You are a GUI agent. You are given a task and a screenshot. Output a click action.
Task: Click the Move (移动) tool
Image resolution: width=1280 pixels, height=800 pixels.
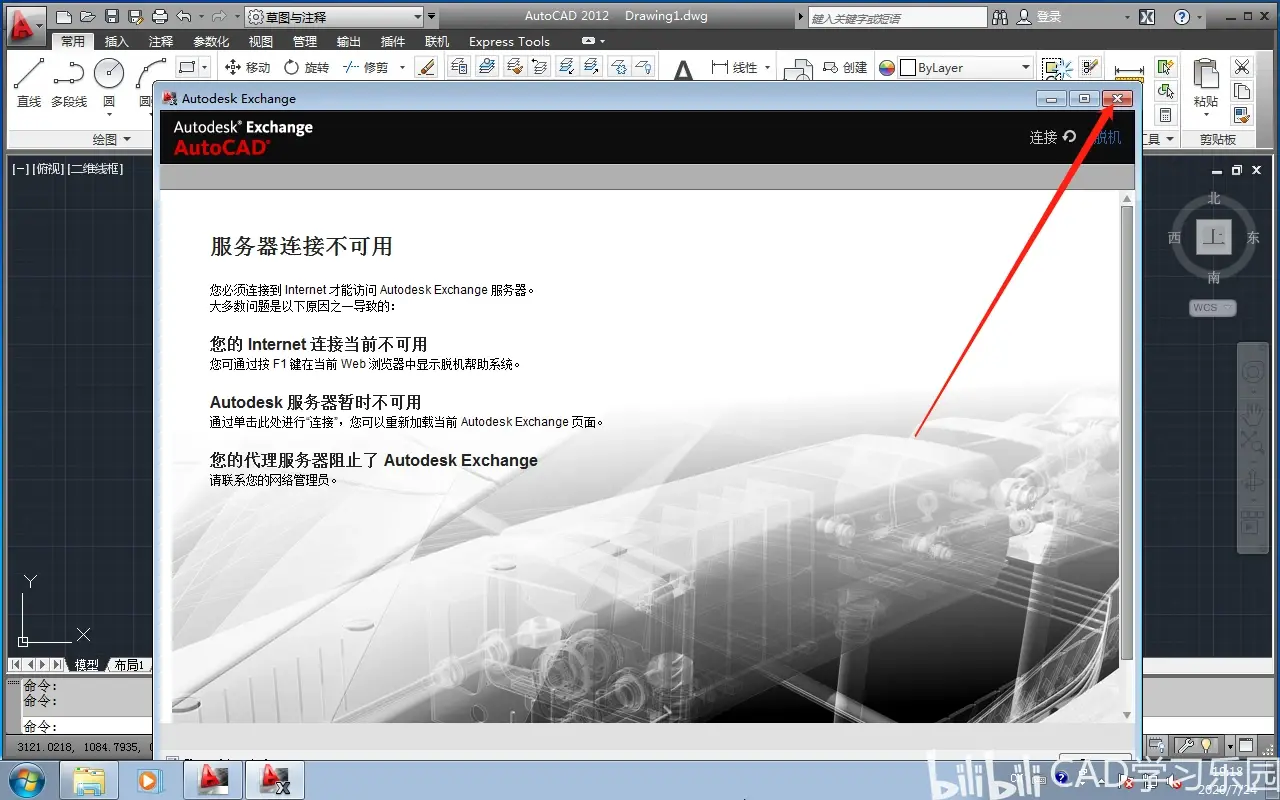click(x=247, y=67)
